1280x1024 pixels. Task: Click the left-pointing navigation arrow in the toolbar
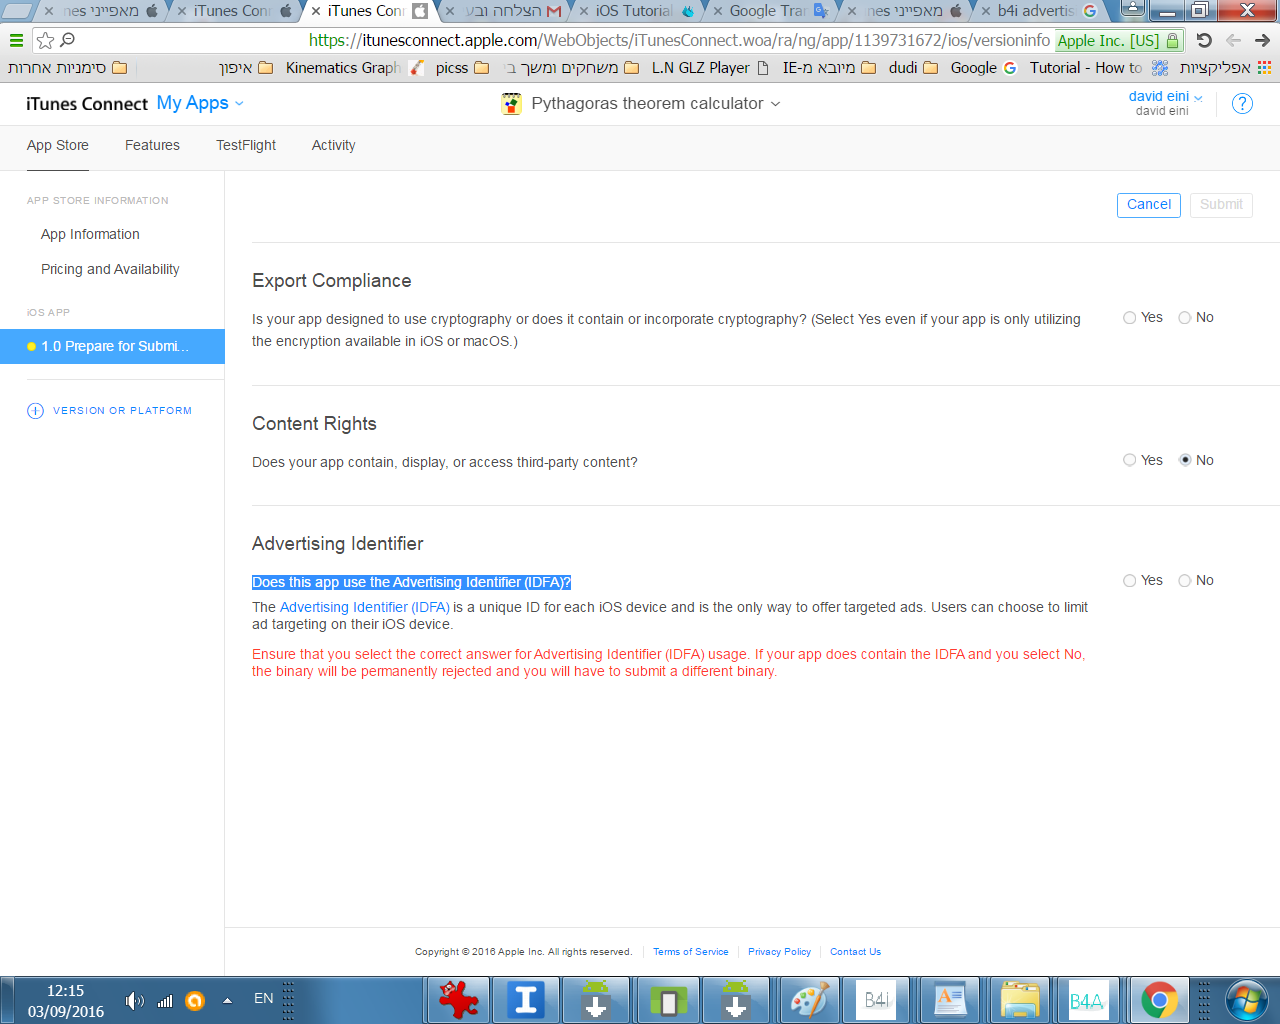click(1234, 40)
